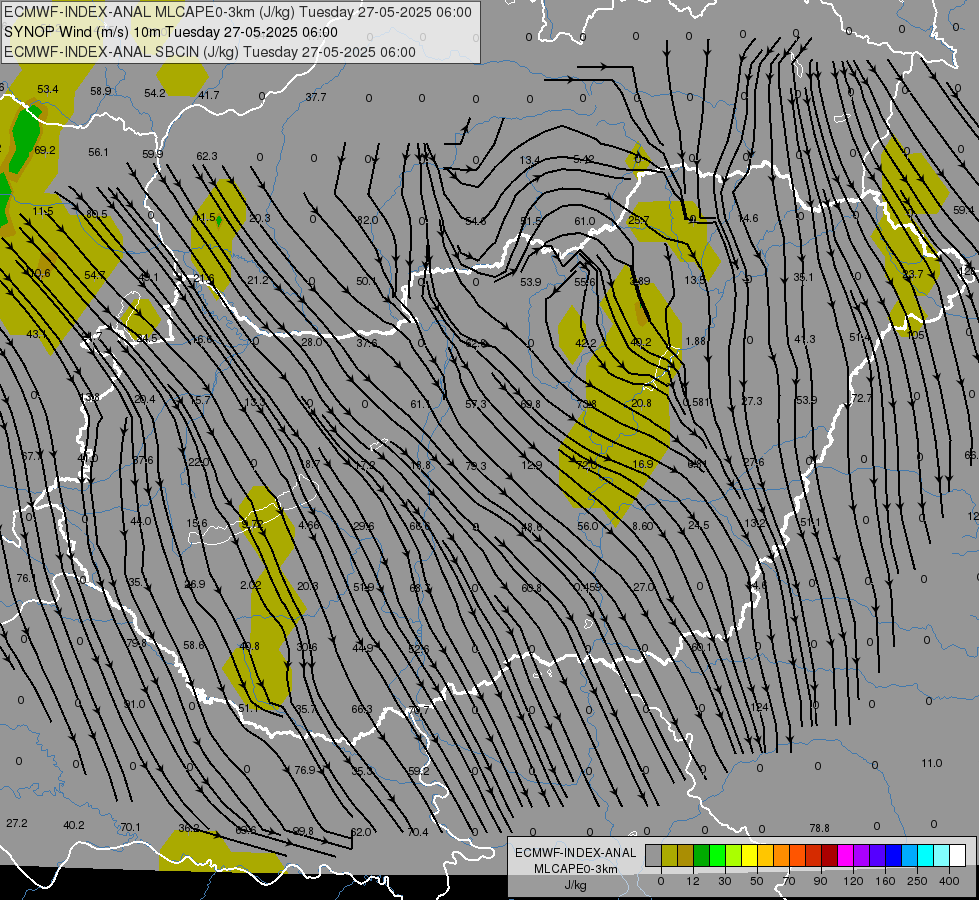Click the map value 2.02
The width and height of the screenshot is (979, 900).
point(250,585)
